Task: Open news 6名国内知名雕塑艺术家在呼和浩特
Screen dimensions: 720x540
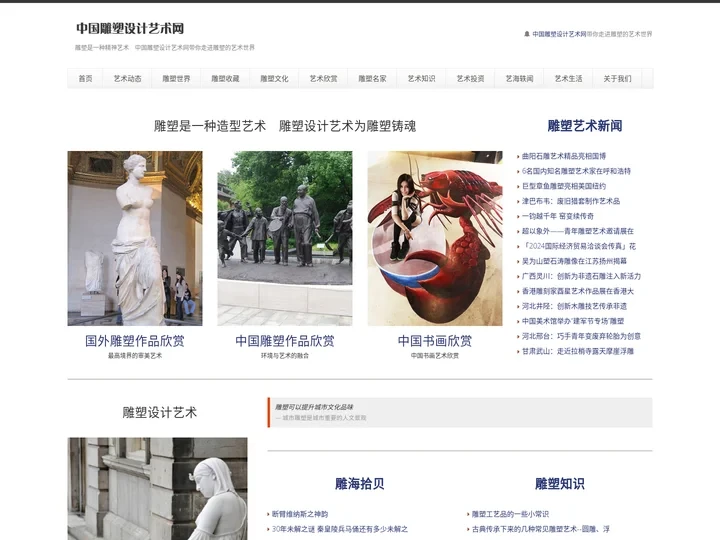Action: tap(576, 171)
